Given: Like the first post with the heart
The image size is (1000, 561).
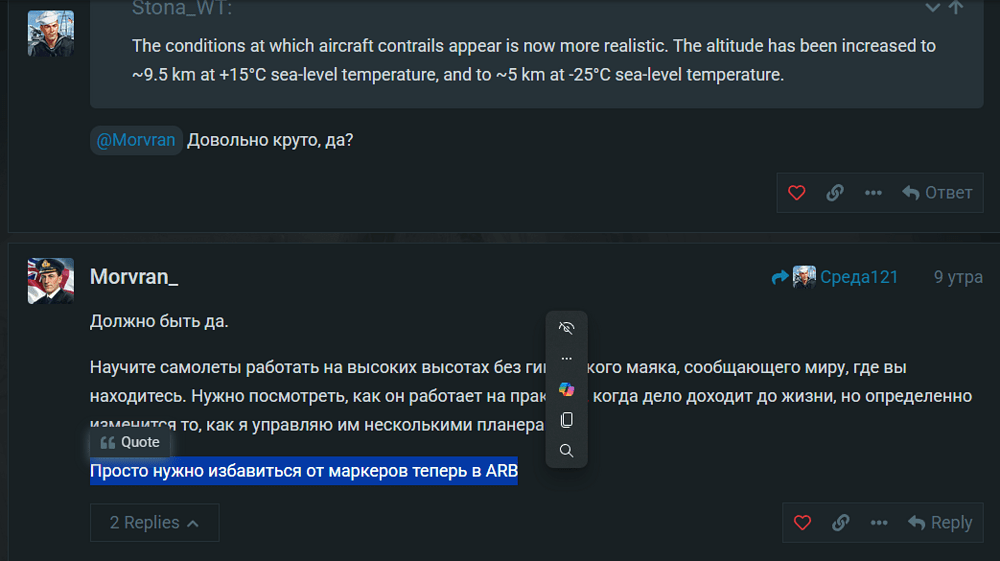Looking at the screenshot, I should point(796,193).
